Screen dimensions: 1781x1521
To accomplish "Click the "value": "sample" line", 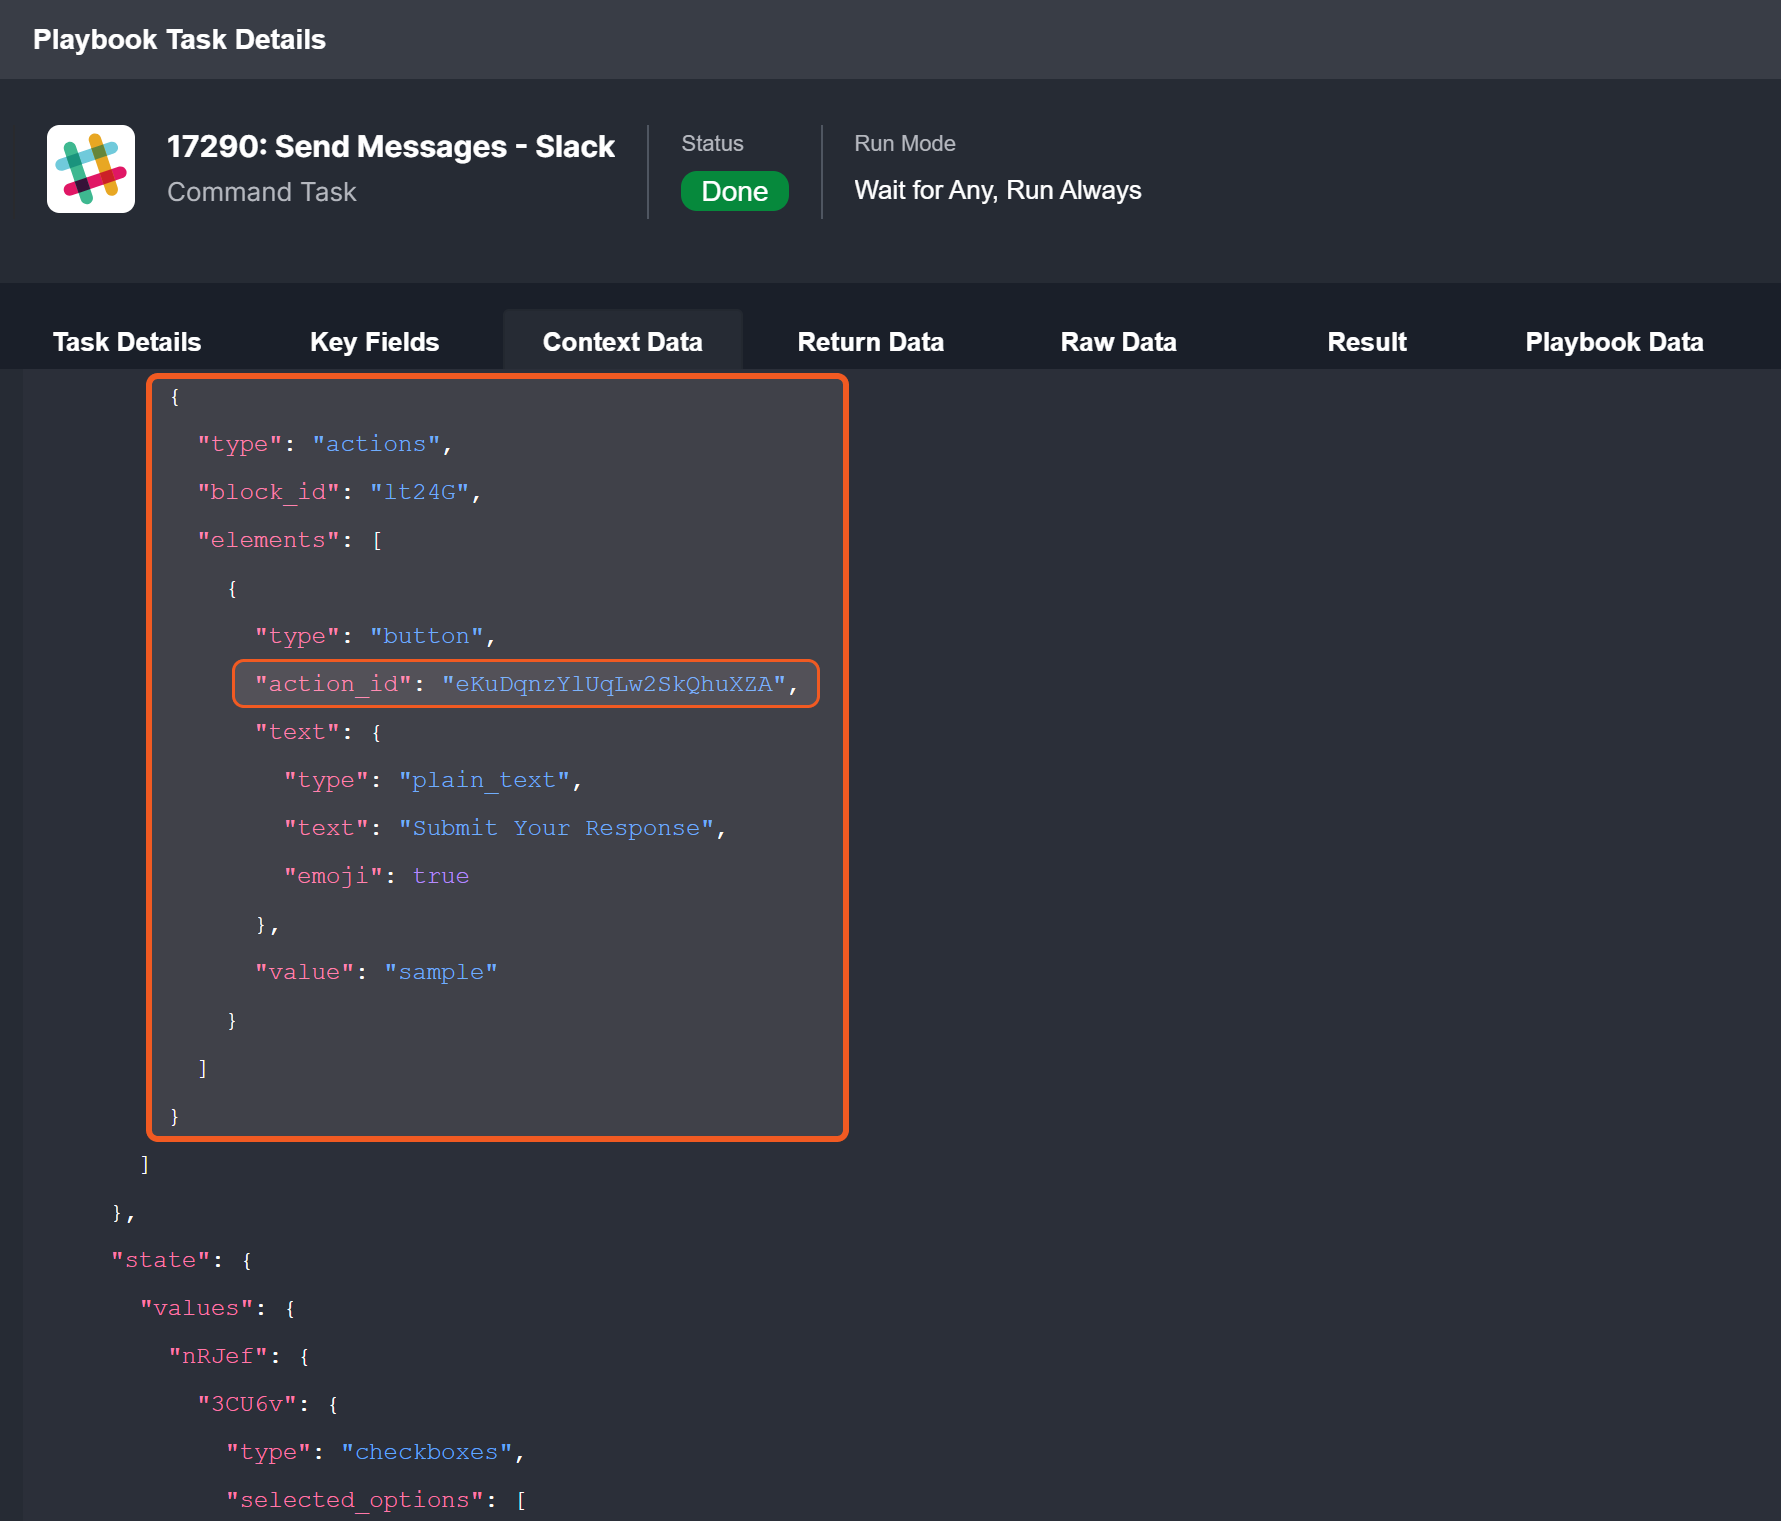I will pos(376,972).
